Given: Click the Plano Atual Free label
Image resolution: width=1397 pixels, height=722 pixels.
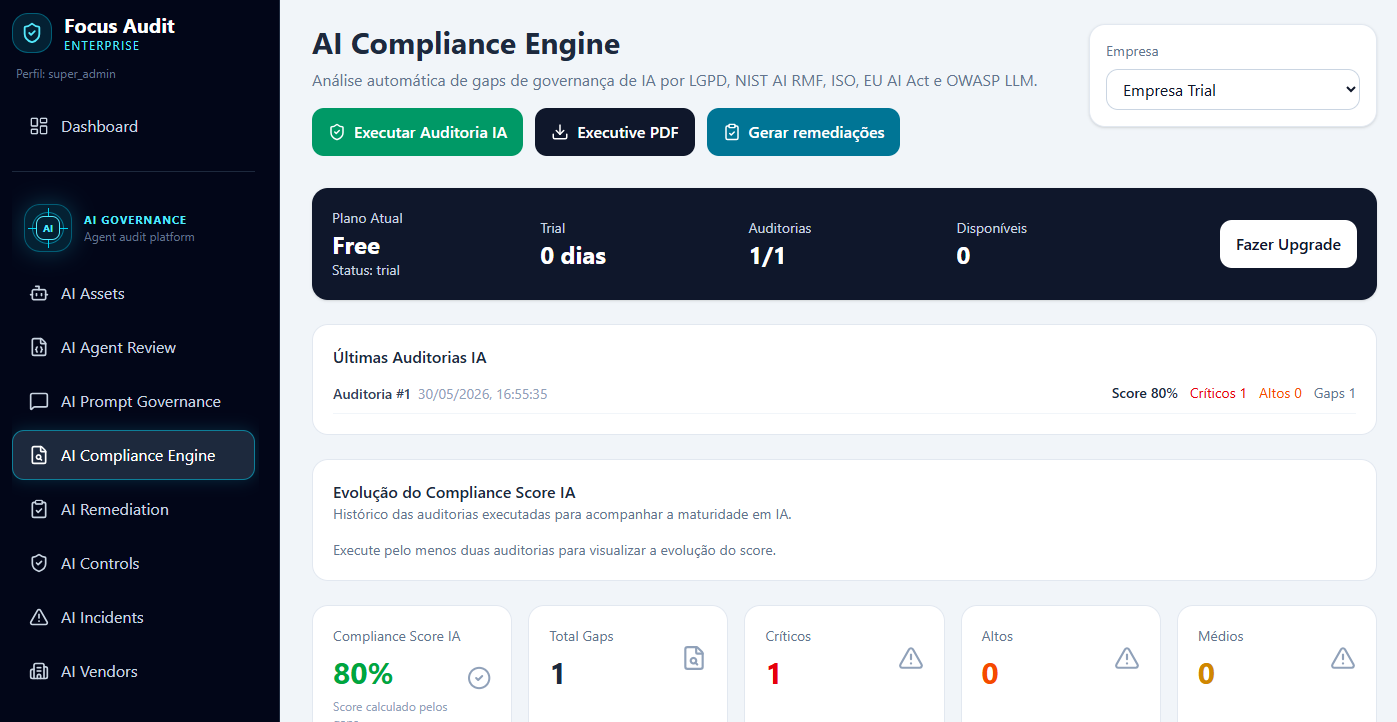Looking at the screenshot, I should click(356, 246).
